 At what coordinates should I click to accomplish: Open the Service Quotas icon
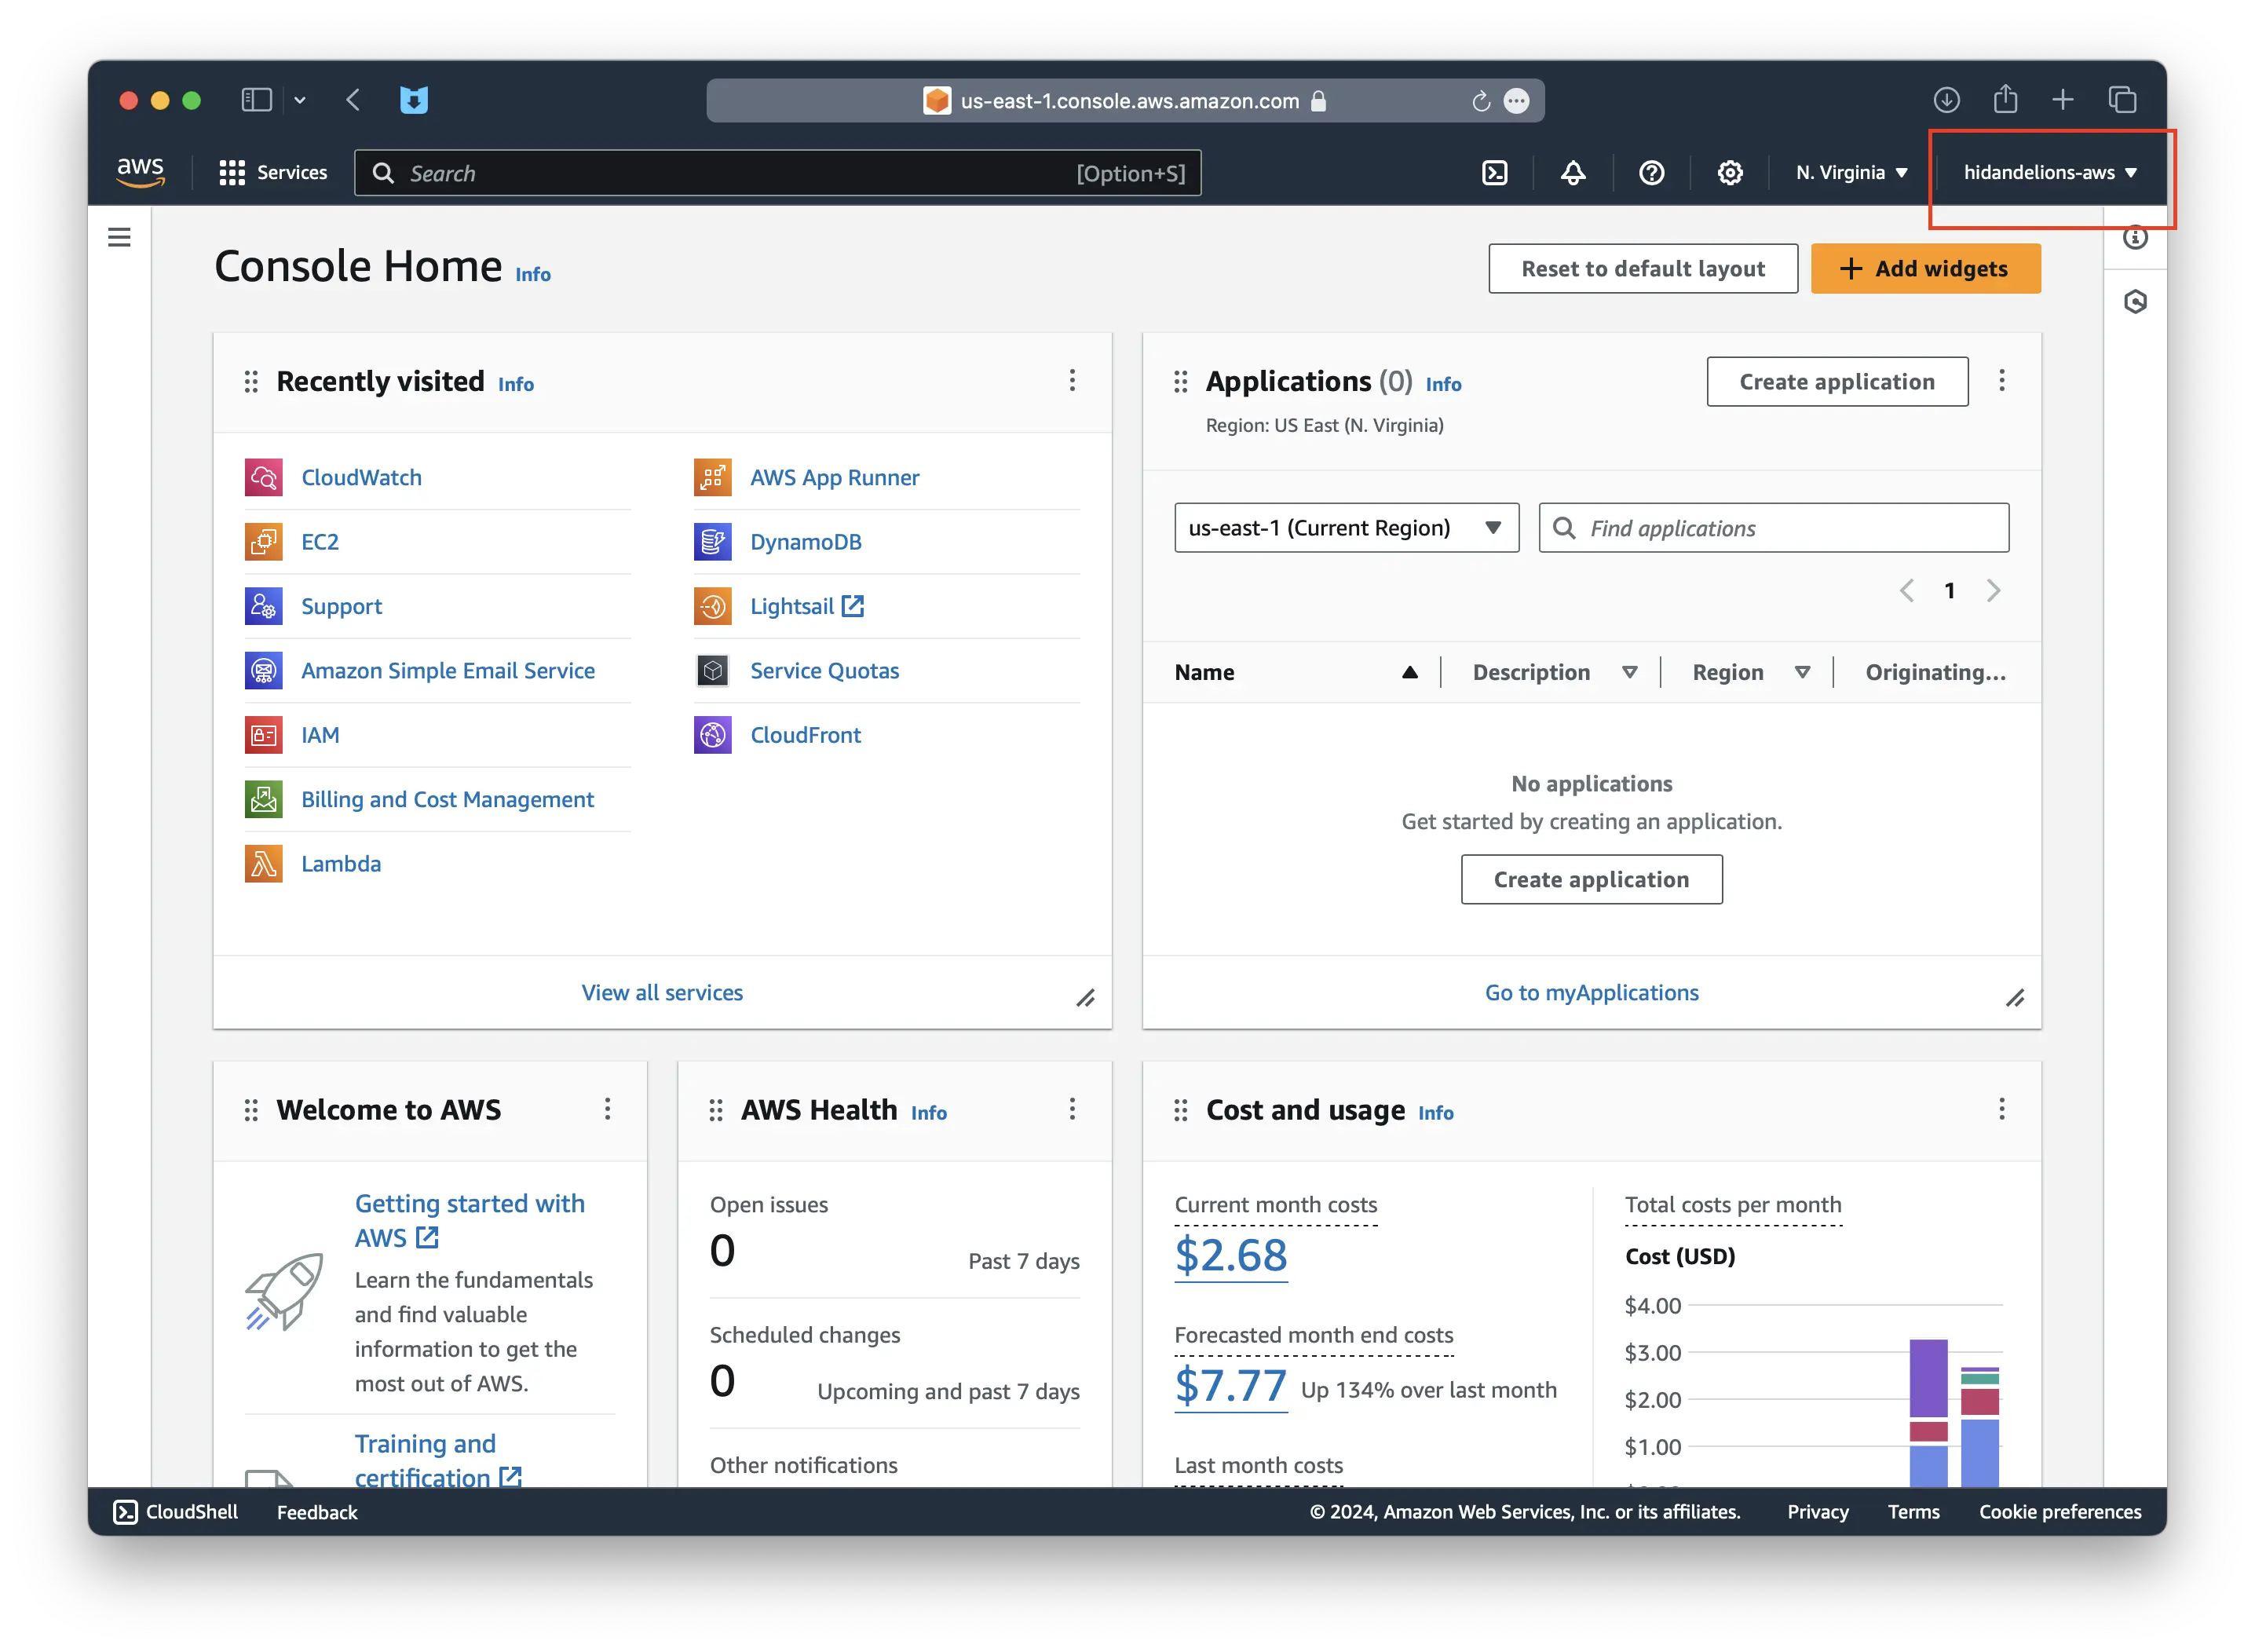point(712,670)
